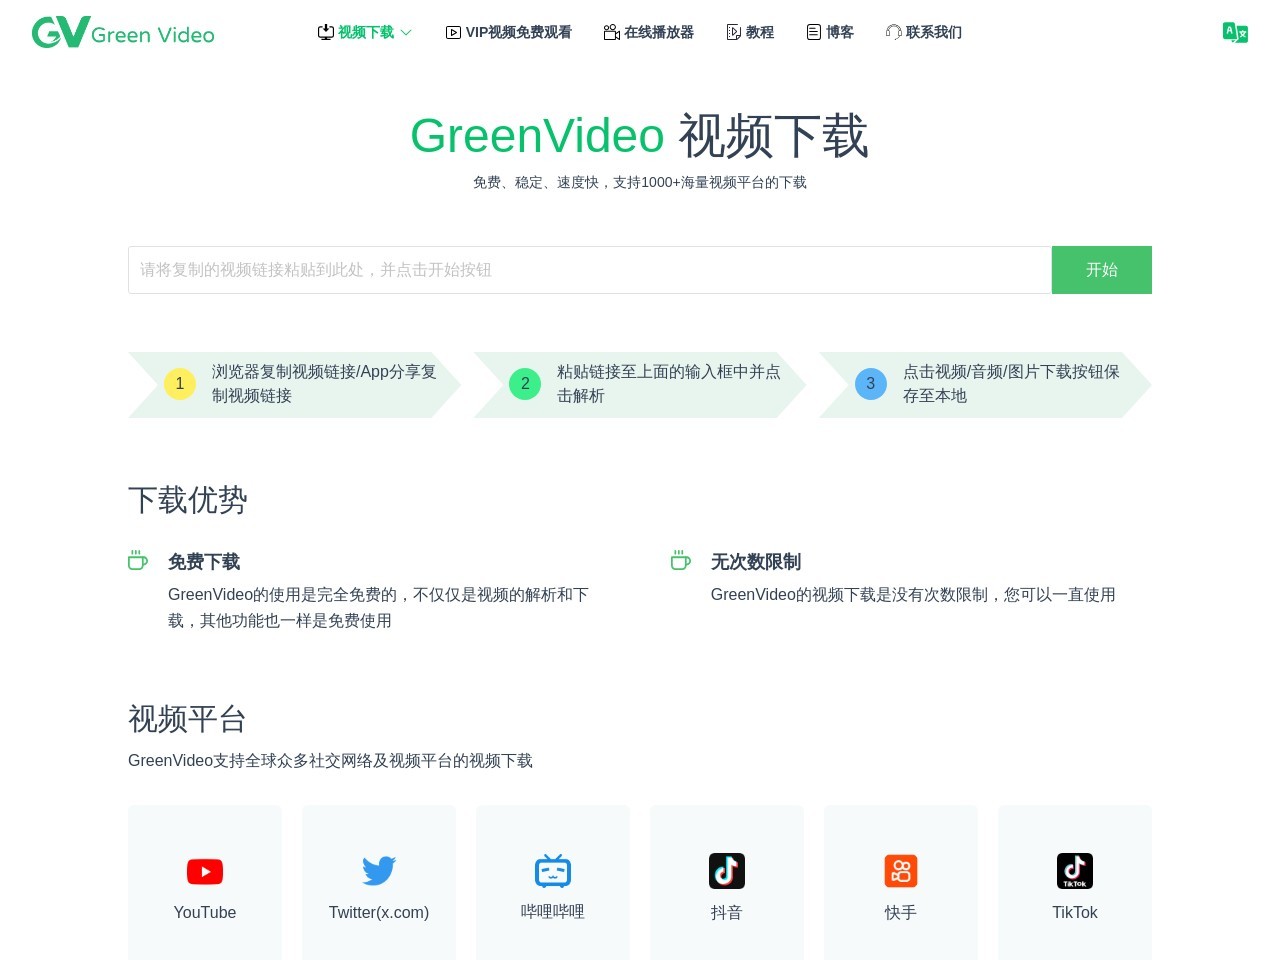The width and height of the screenshot is (1280, 960).
Task: Click the language translate icon
Action: click(1235, 33)
